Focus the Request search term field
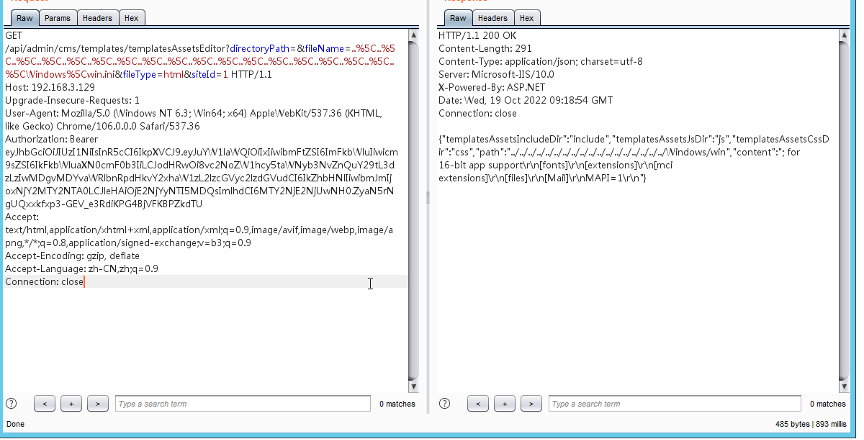 click(243, 404)
